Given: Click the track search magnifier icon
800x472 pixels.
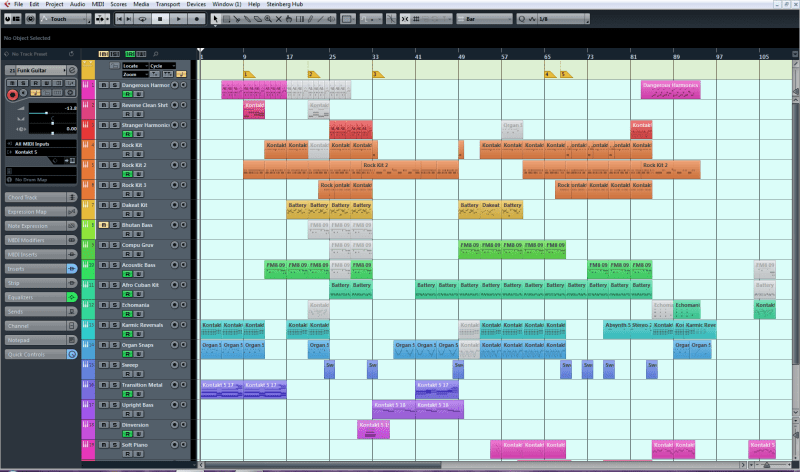Looking at the screenshot, I should click(x=156, y=54).
